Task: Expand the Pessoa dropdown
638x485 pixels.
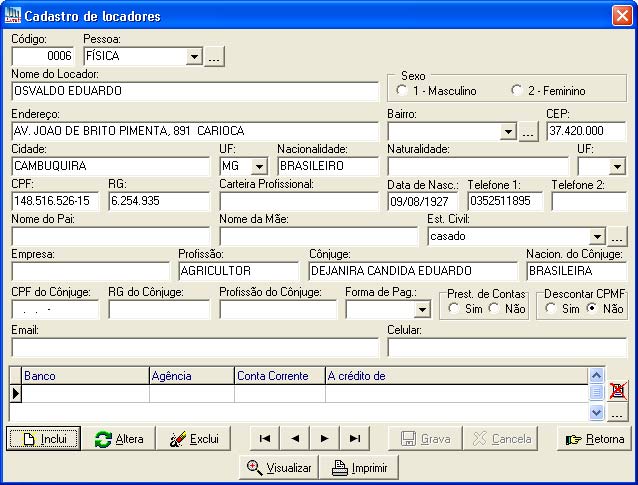Action: [194, 57]
